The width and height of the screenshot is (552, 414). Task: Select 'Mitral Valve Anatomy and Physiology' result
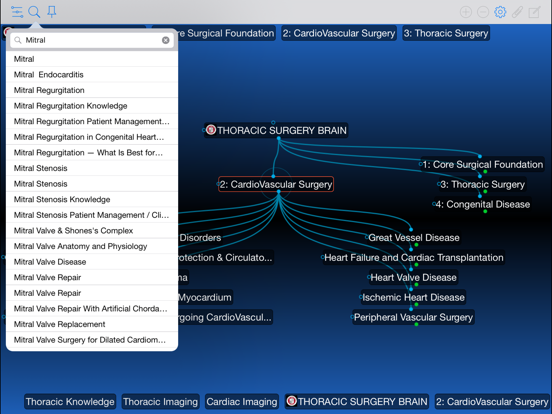[x=92, y=246]
